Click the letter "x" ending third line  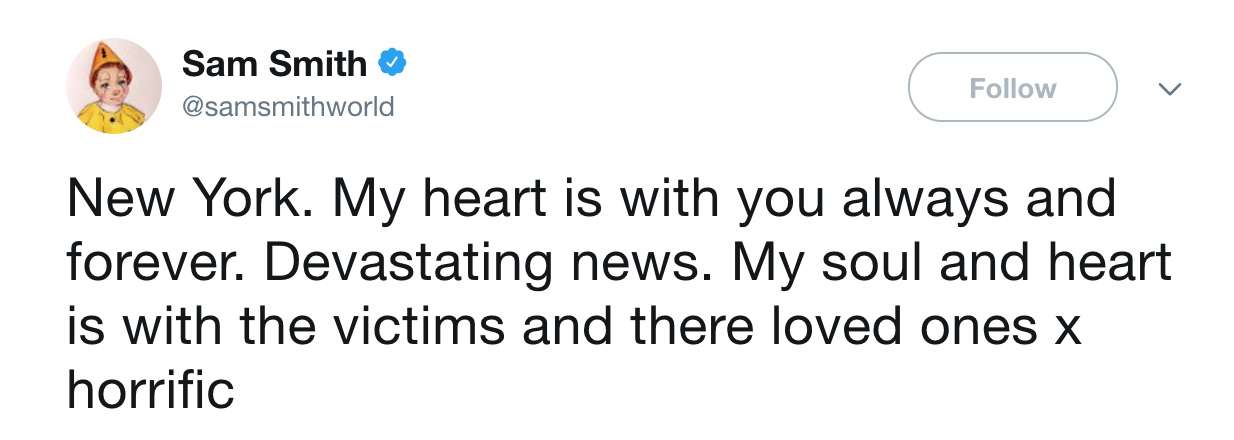coord(1068,328)
